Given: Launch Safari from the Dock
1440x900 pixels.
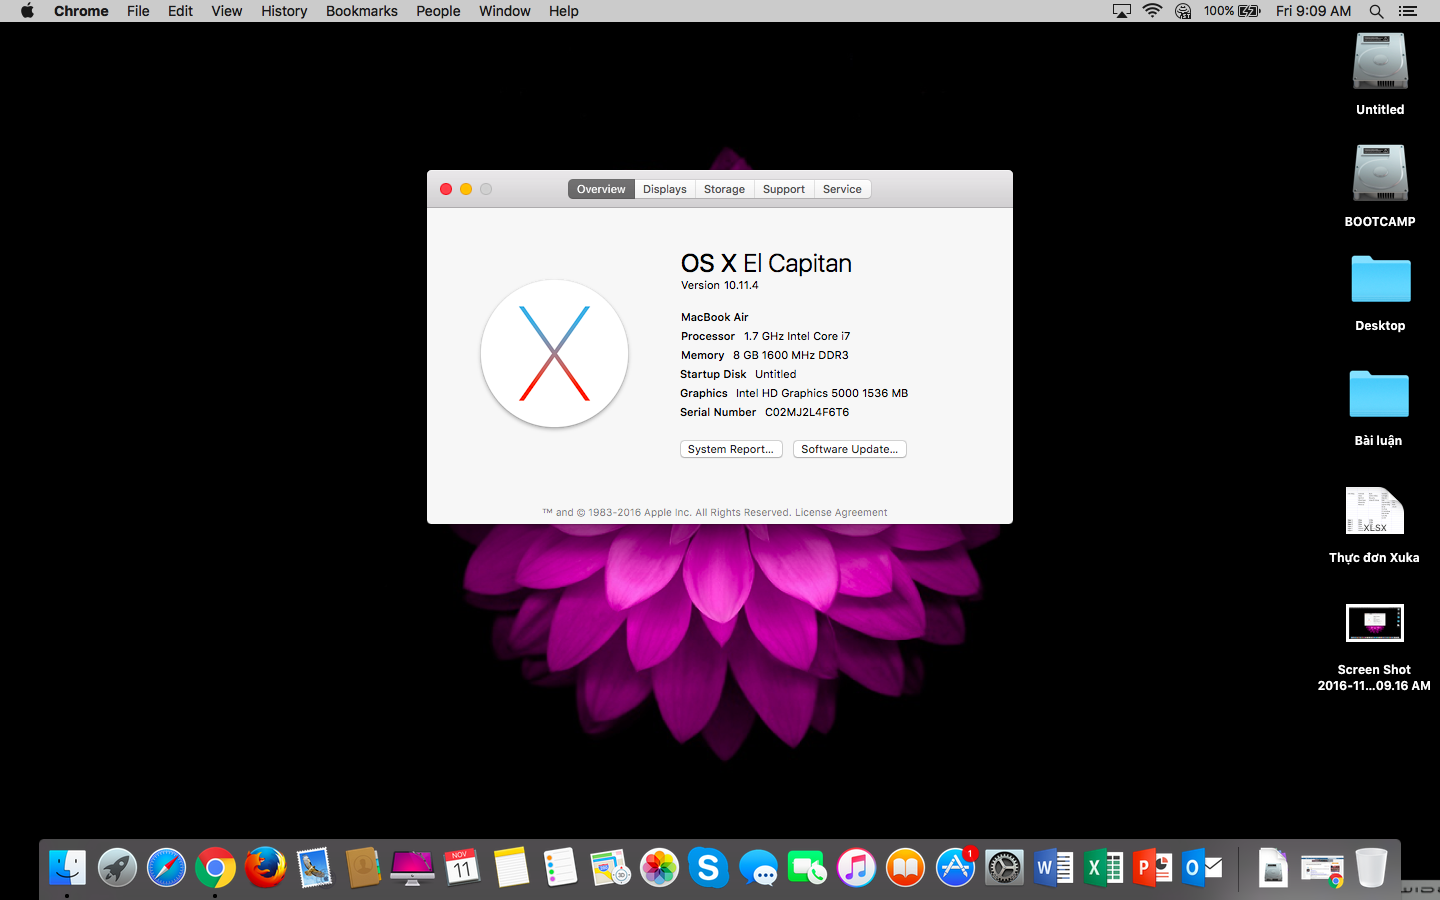Looking at the screenshot, I should pyautogui.click(x=166, y=867).
